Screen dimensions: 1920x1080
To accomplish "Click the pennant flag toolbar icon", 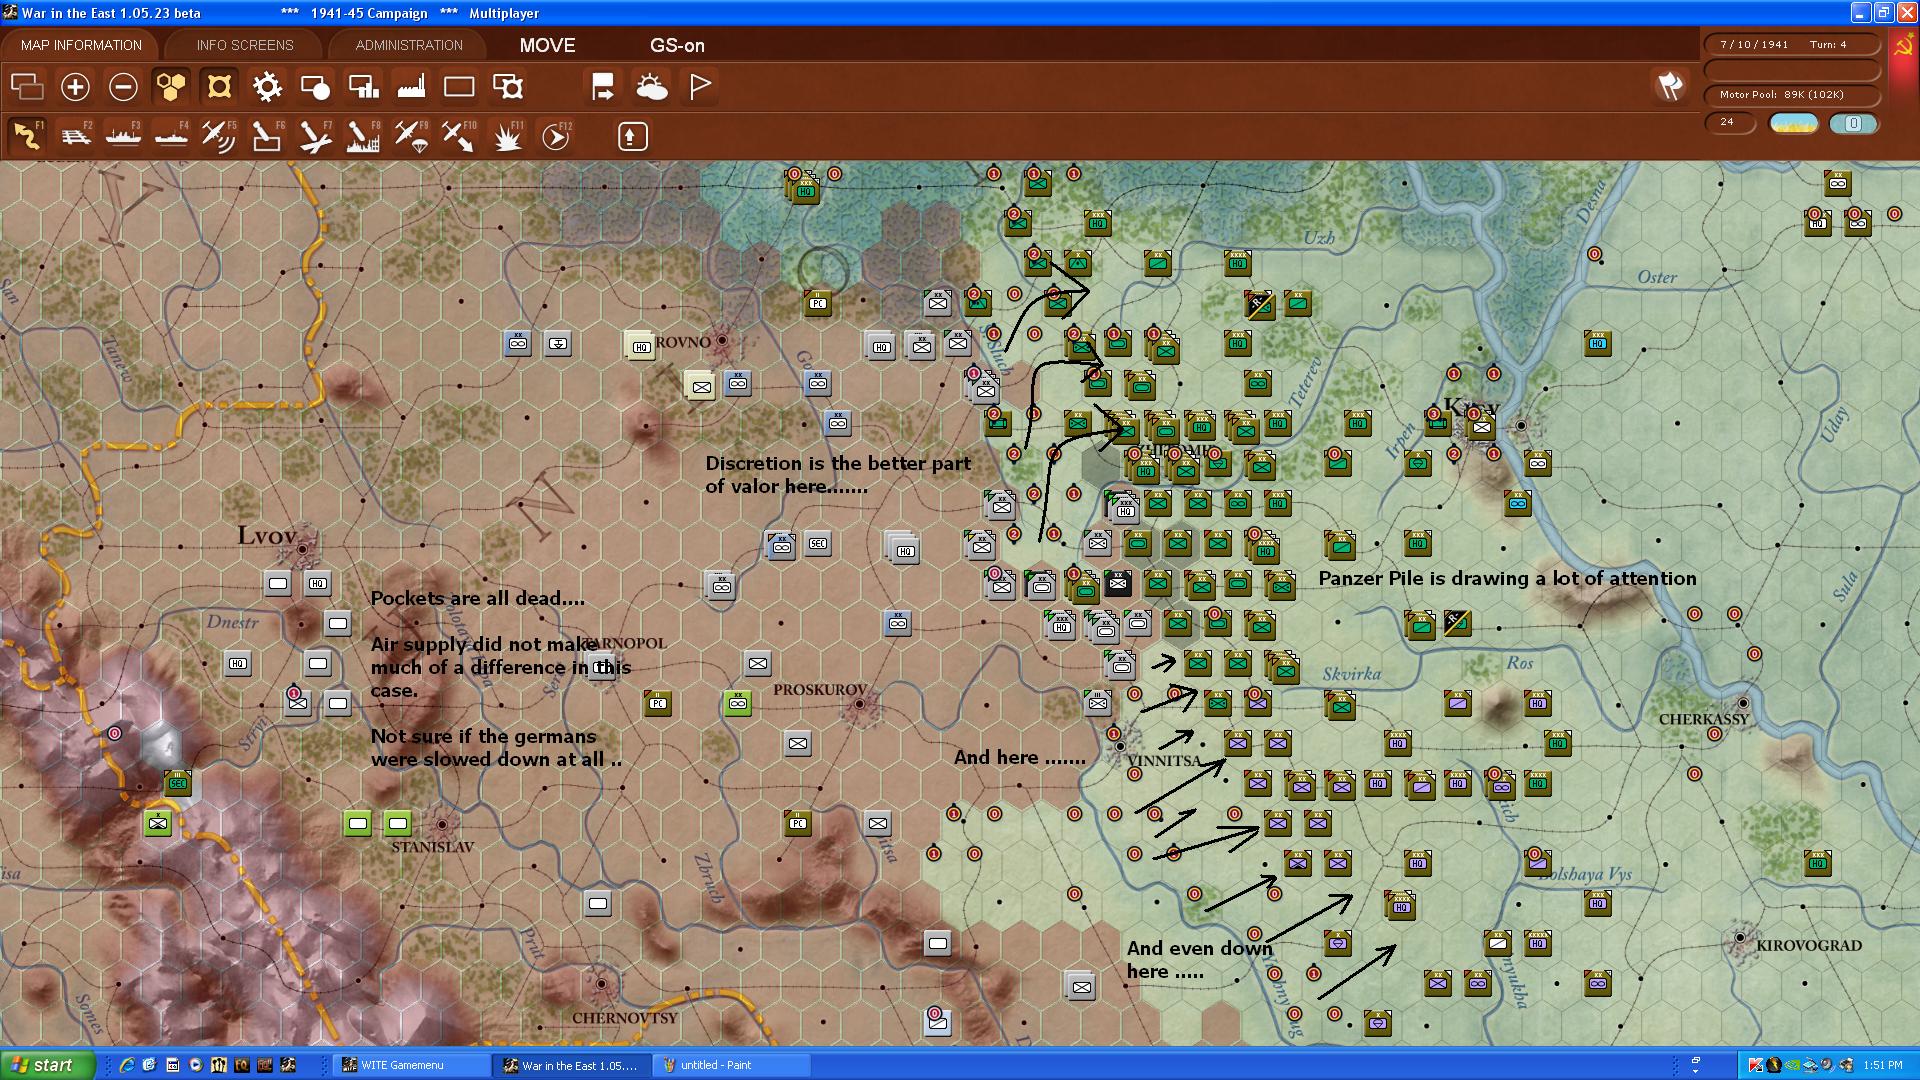I will coord(700,87).
